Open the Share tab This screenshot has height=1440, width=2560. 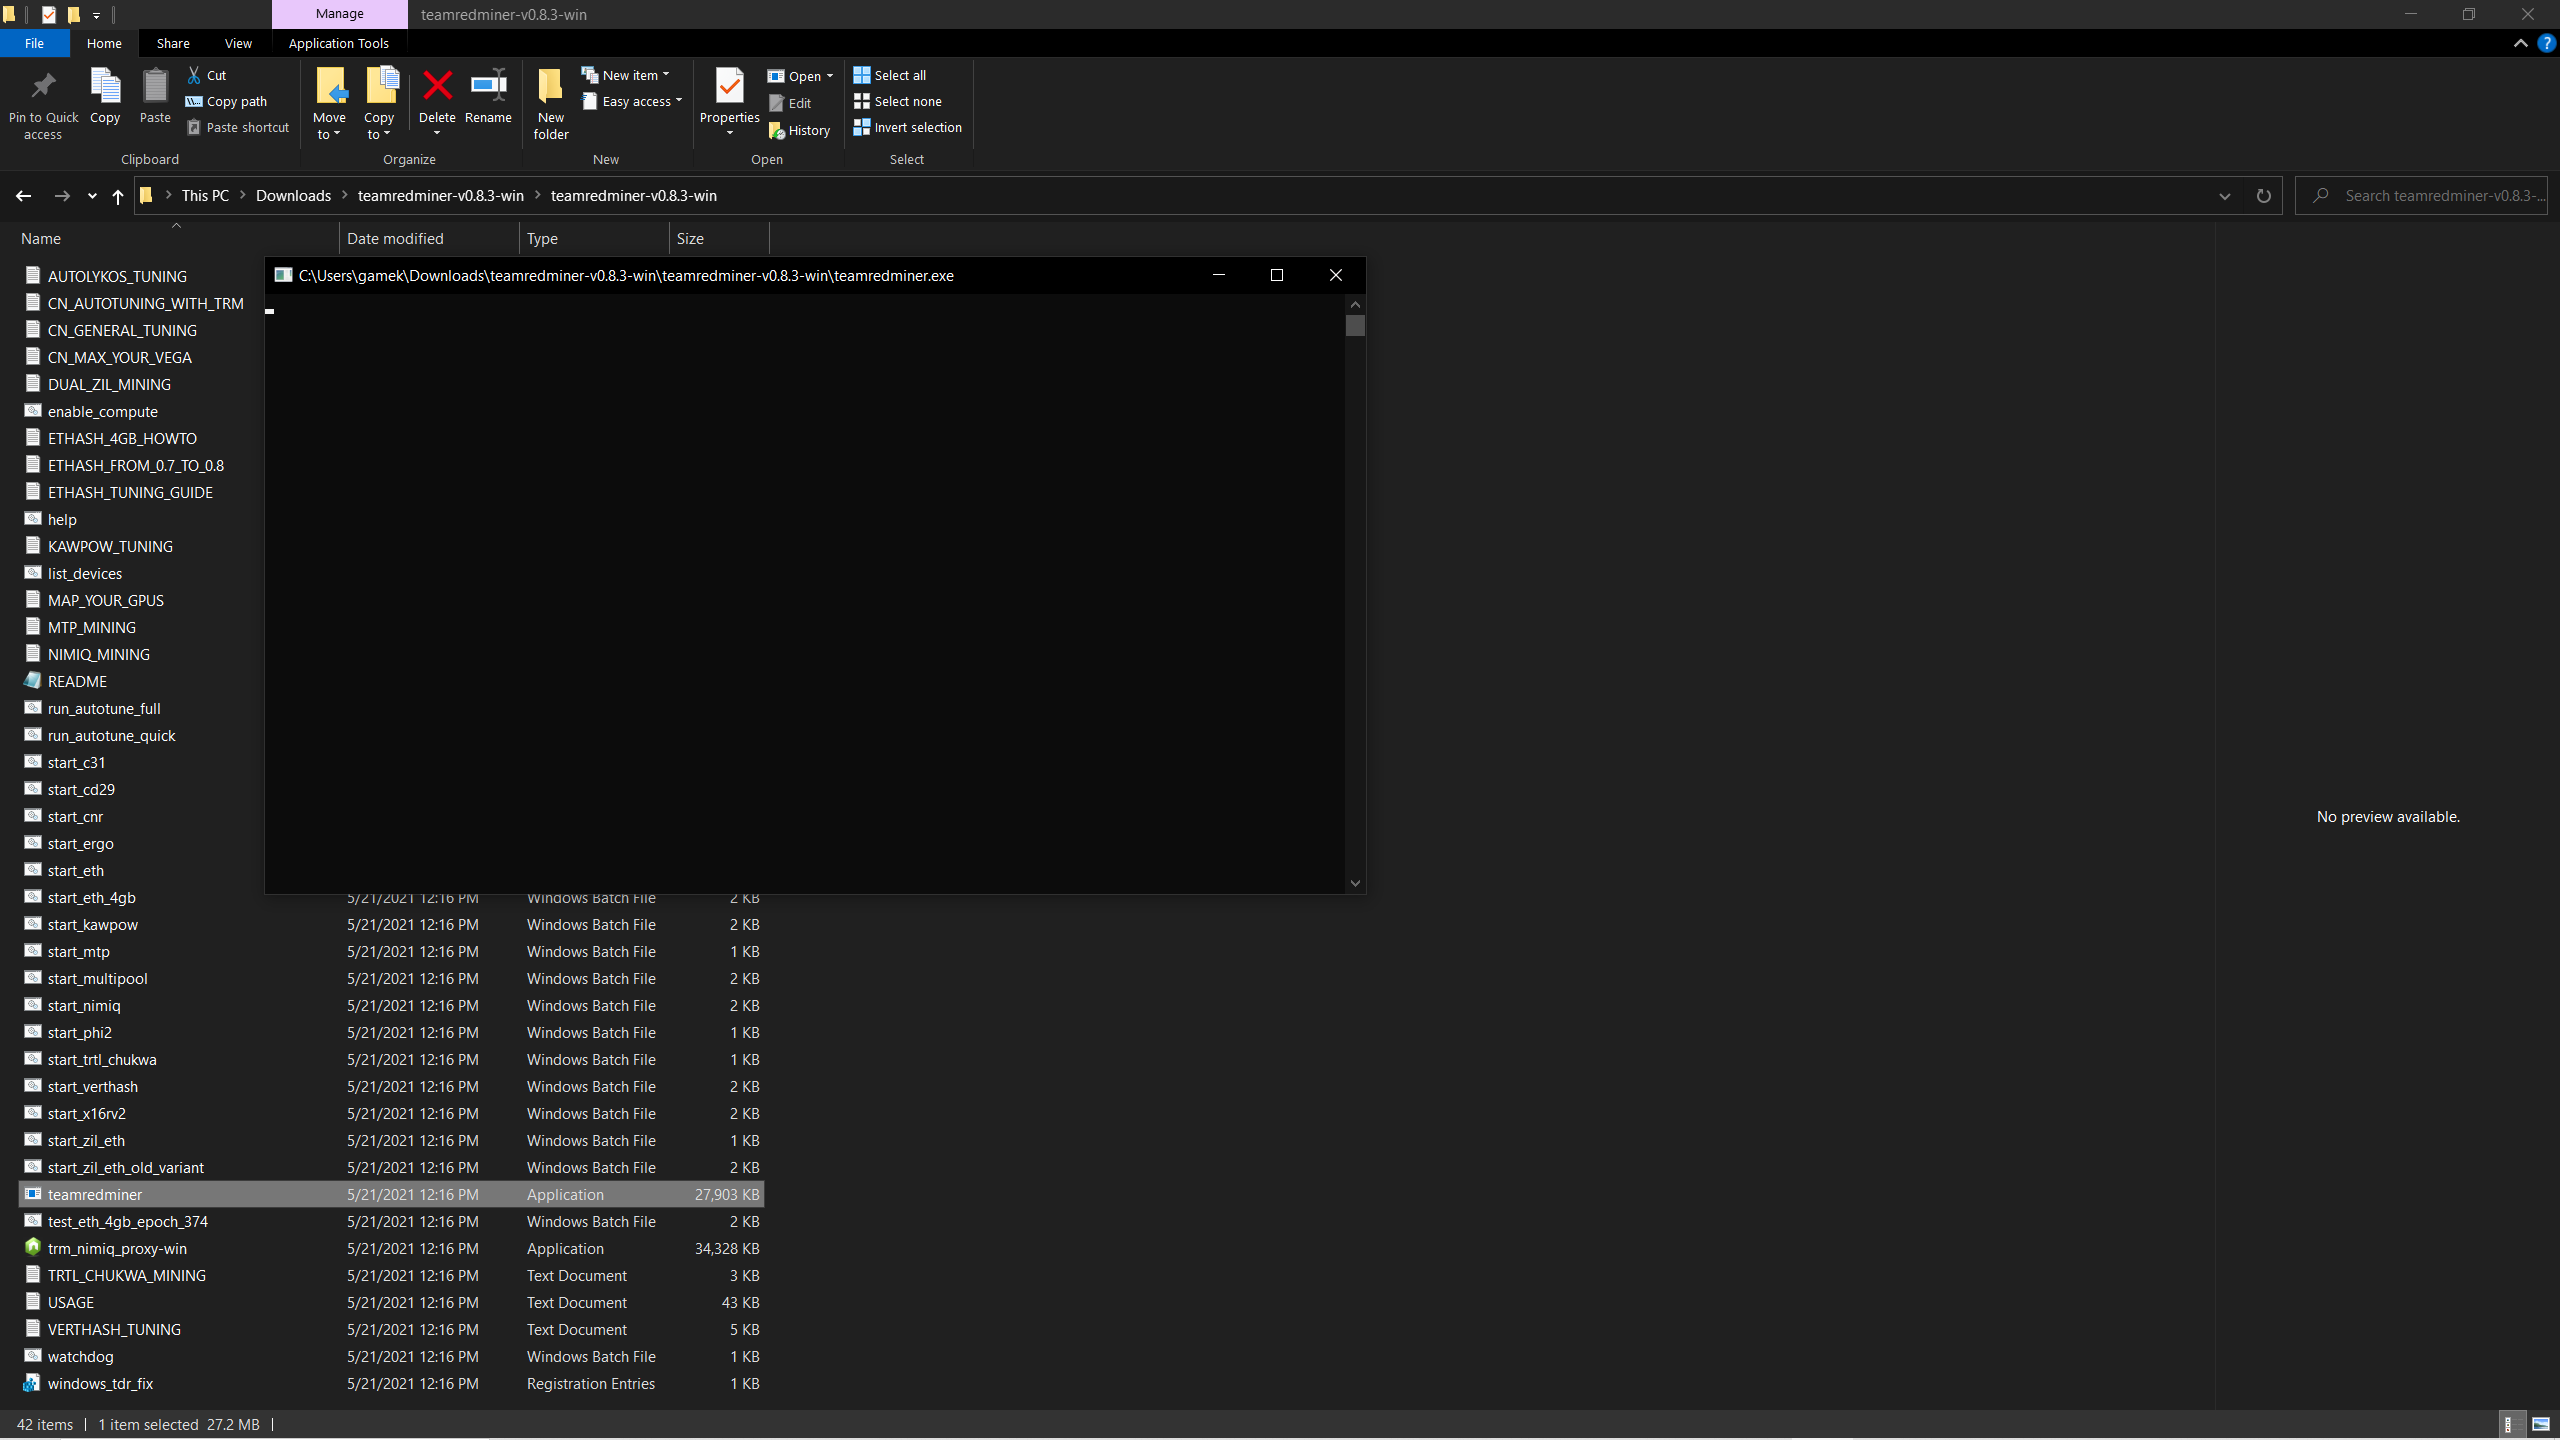tap(172, 43)
